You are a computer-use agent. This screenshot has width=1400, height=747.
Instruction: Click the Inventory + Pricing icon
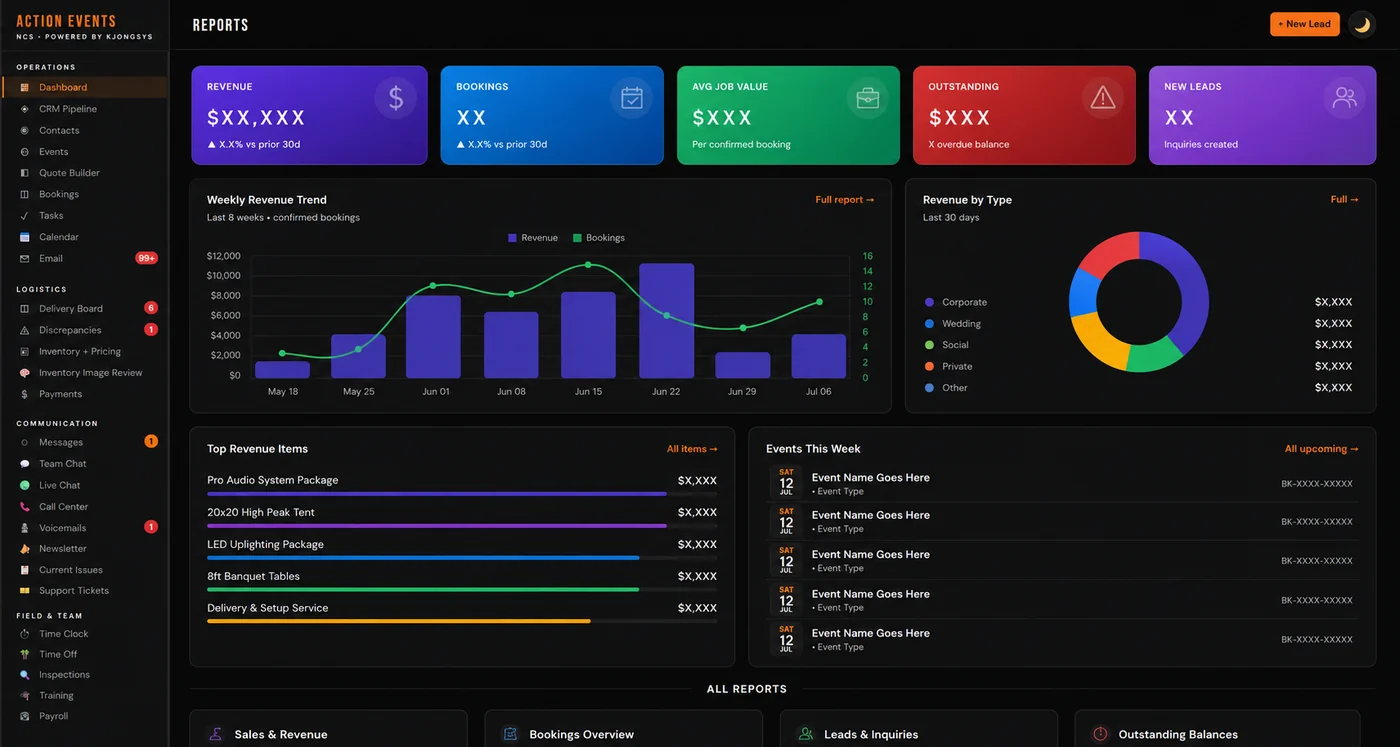coord(25,352)
